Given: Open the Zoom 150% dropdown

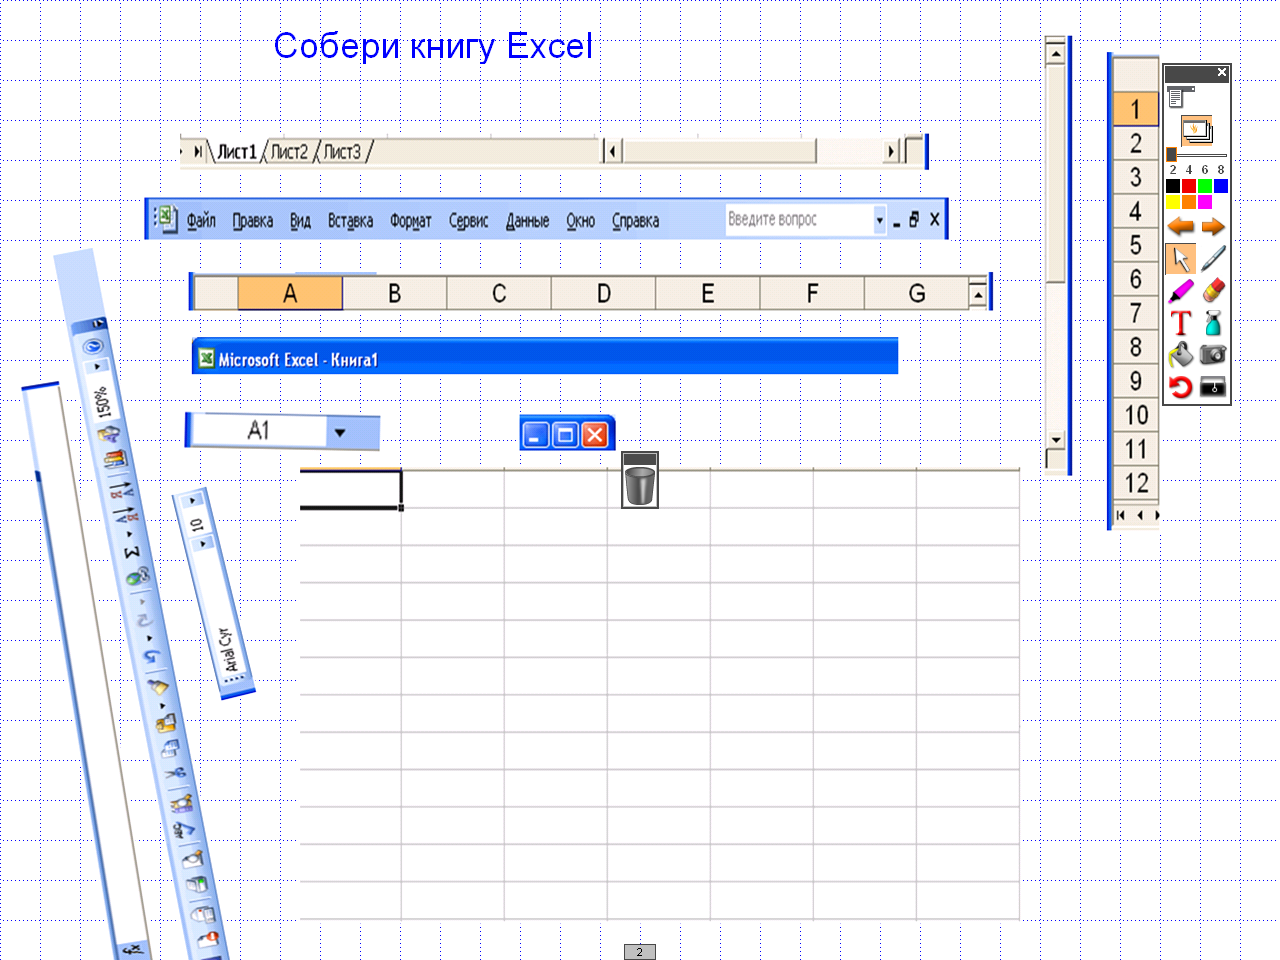Looking at the screenshot, I should 97,366.
